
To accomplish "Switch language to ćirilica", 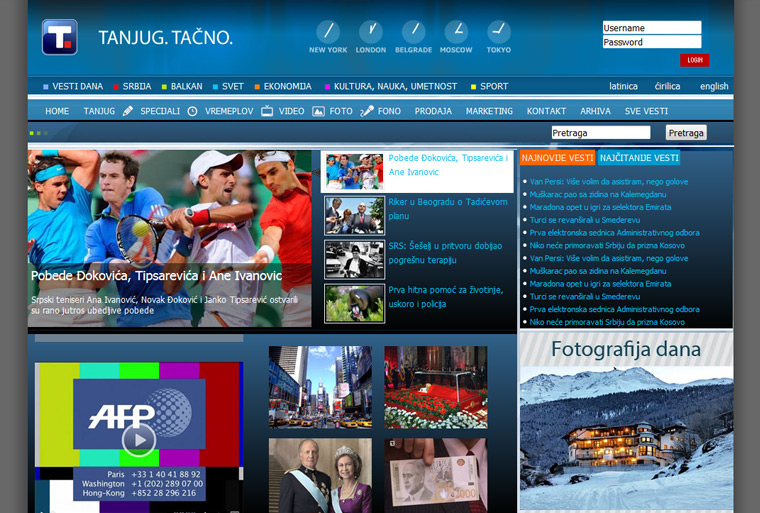I will (667, 86).
